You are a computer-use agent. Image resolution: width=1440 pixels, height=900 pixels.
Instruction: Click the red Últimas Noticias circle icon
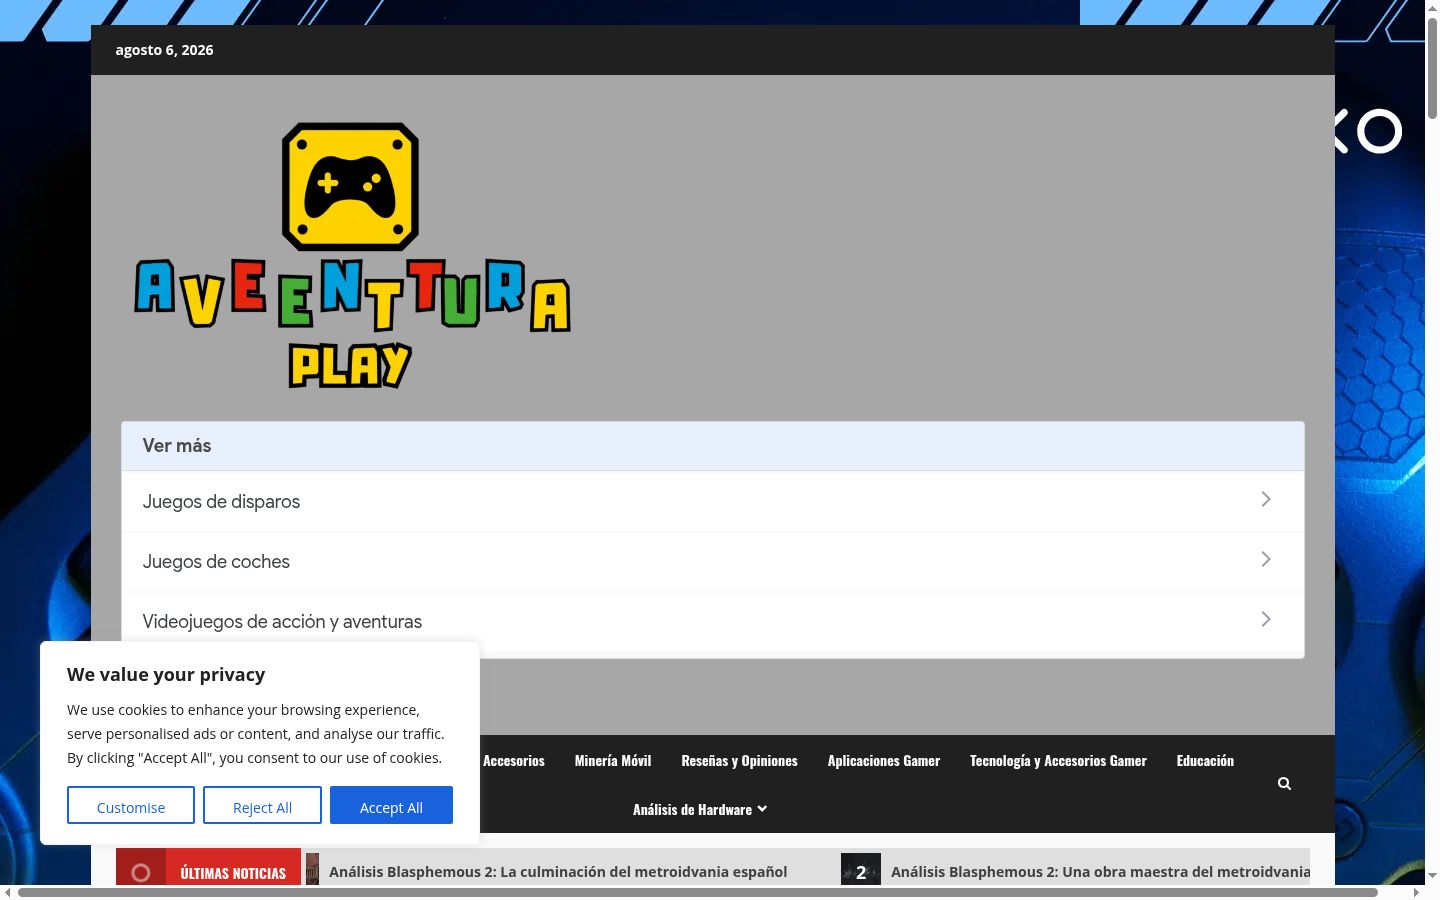tap(141, 873)
